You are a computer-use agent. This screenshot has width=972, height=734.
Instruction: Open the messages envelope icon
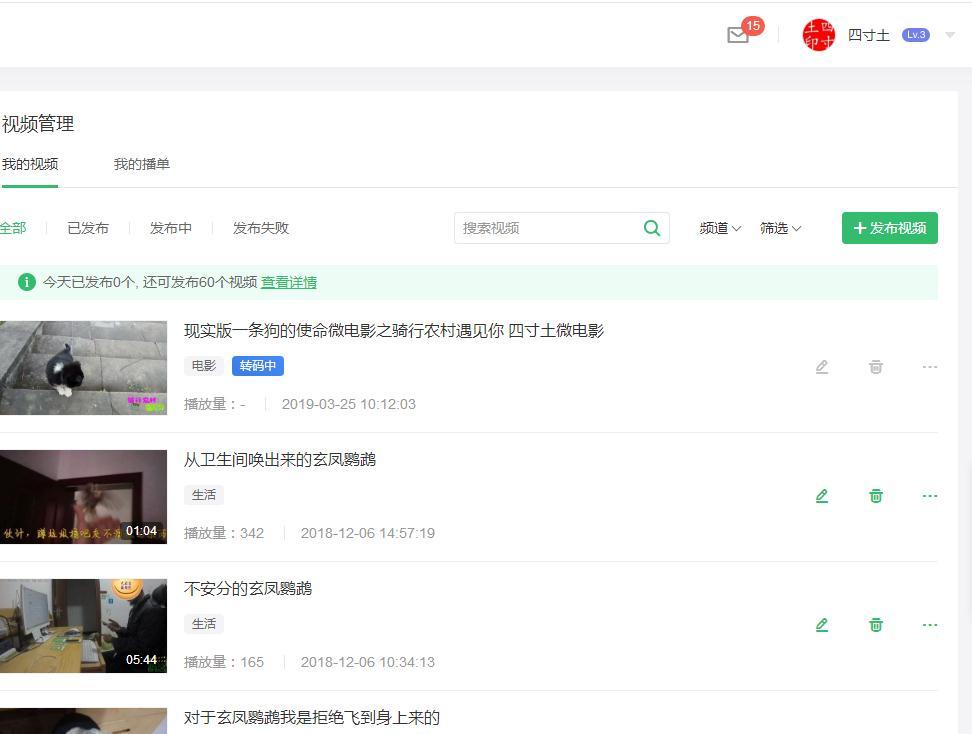(737, 35)
